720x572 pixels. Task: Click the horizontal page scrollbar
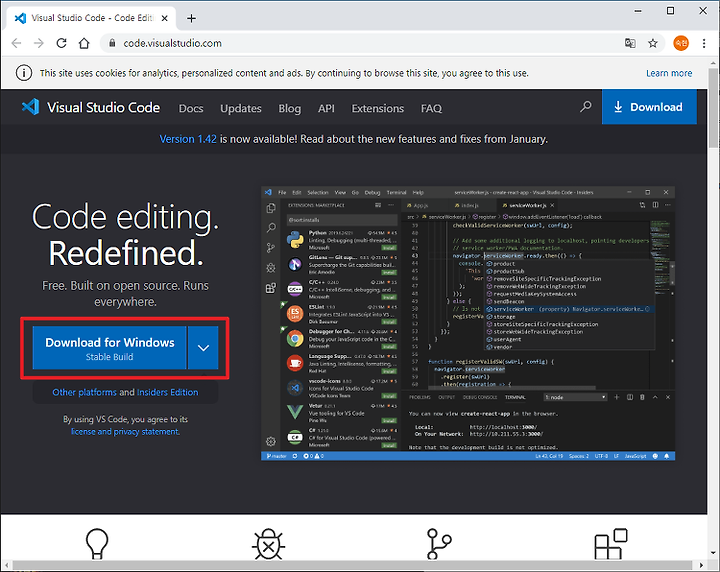pos(352,565)
